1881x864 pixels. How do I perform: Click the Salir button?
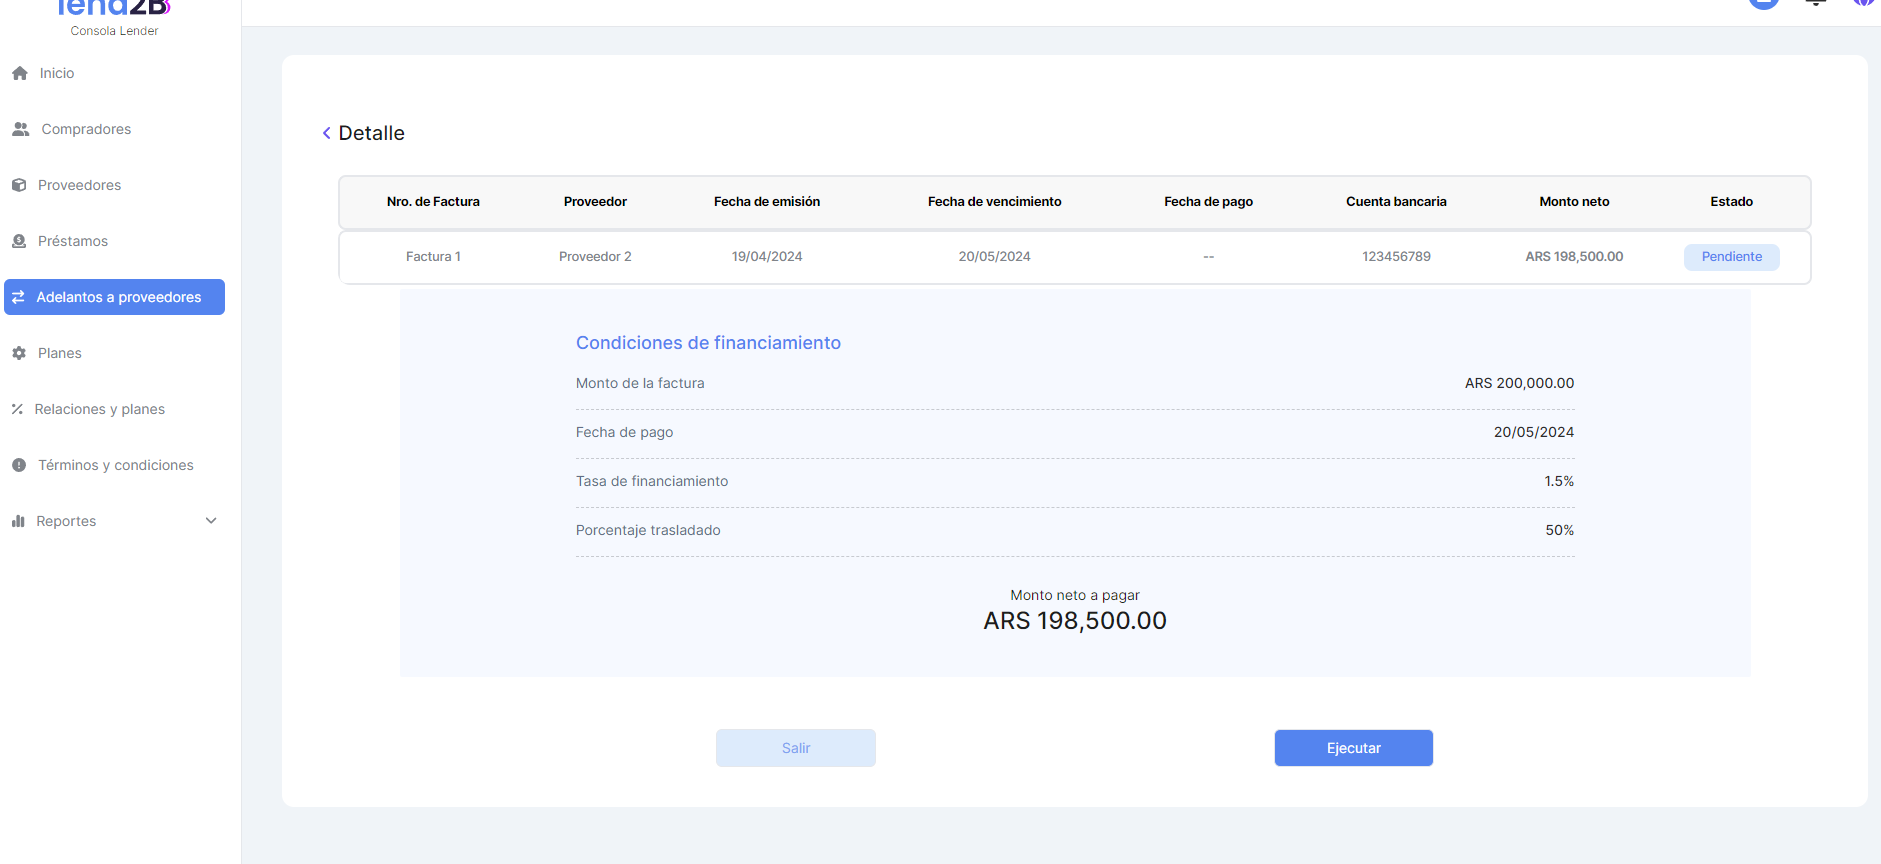795,748
